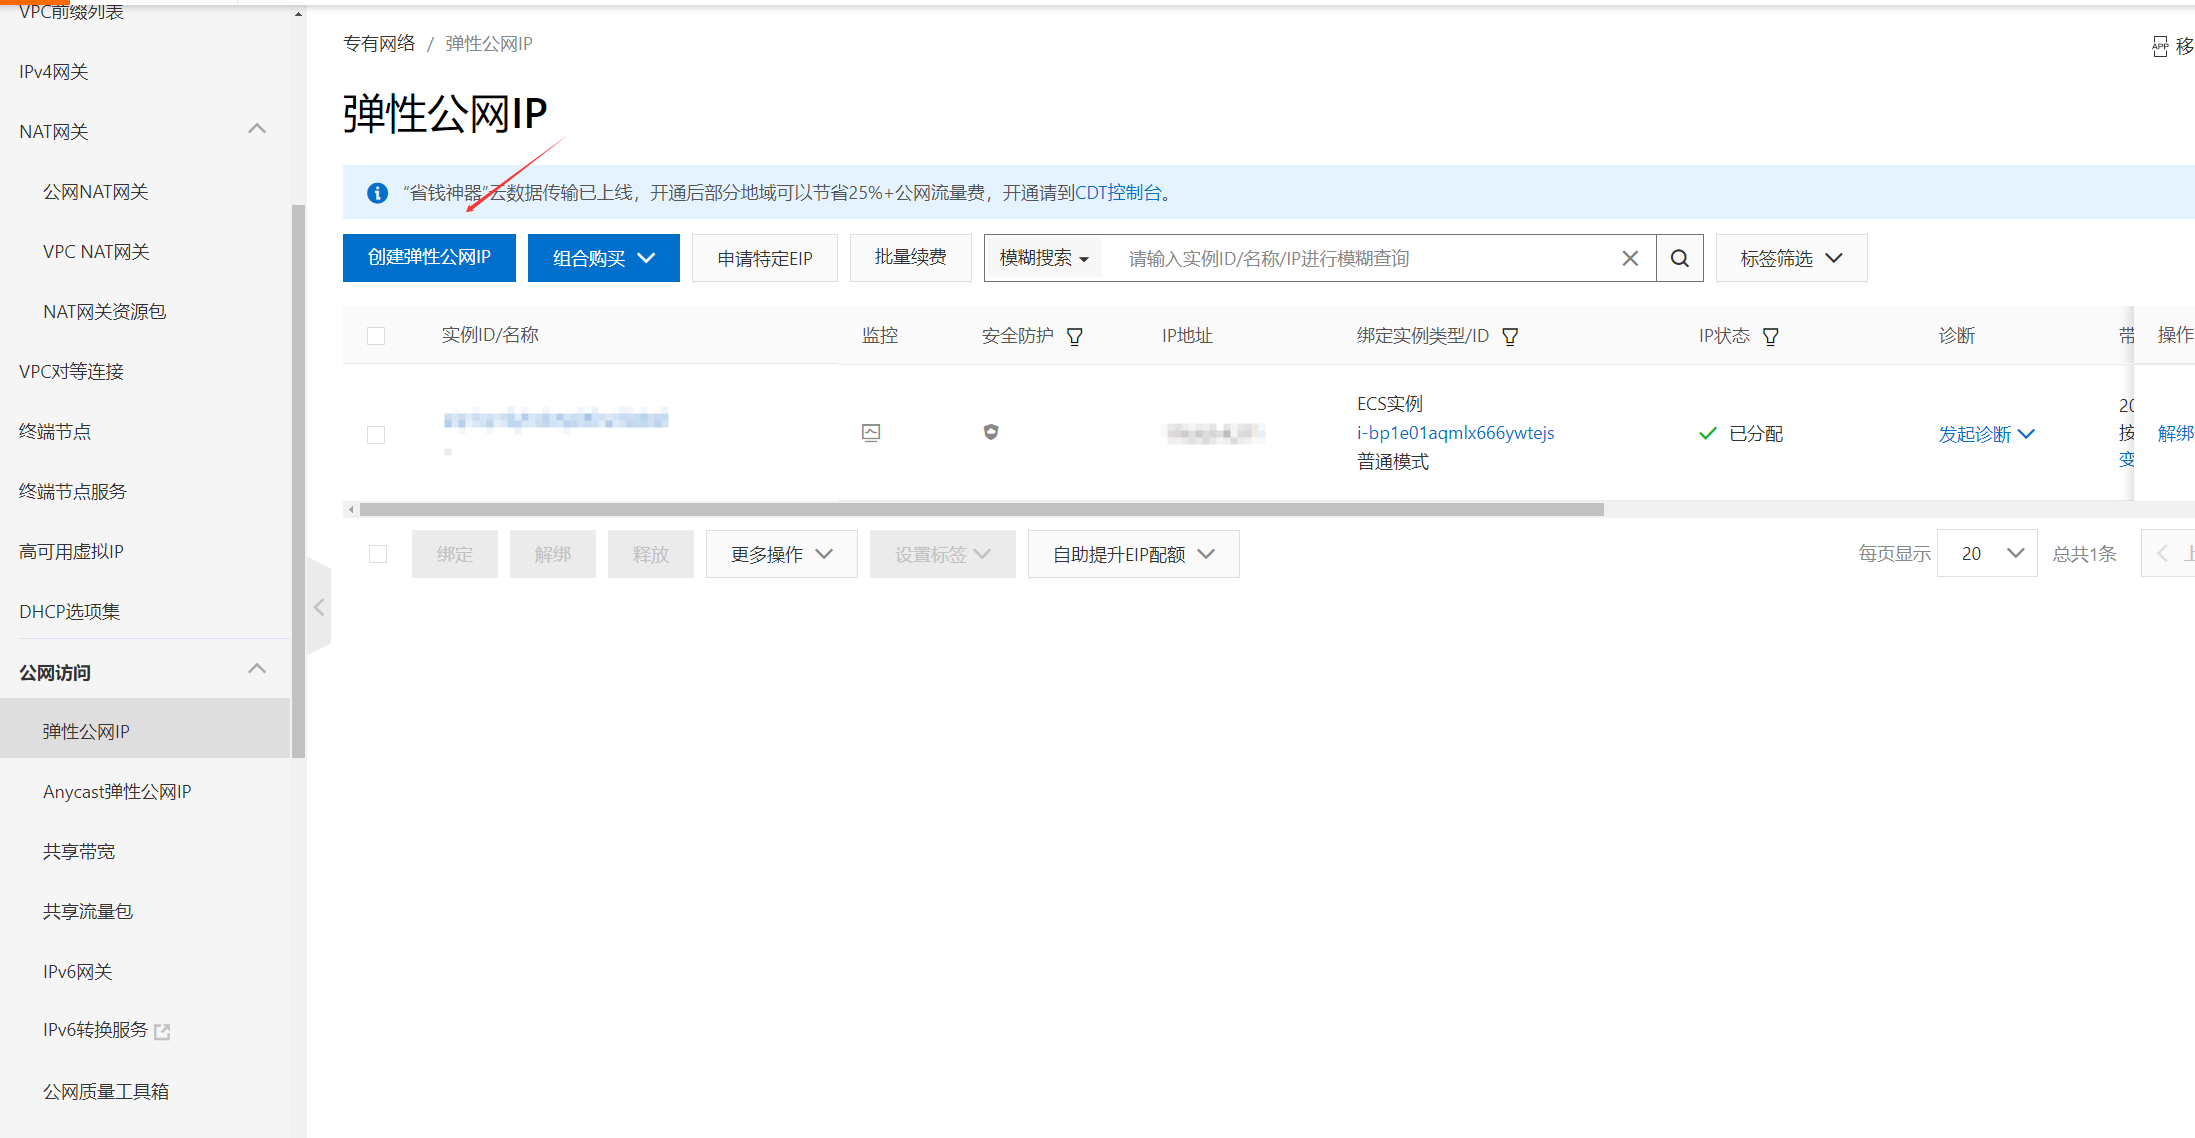Toggle the select-all checkbox in table header
2195x1138 pixels.
[376, 336]
